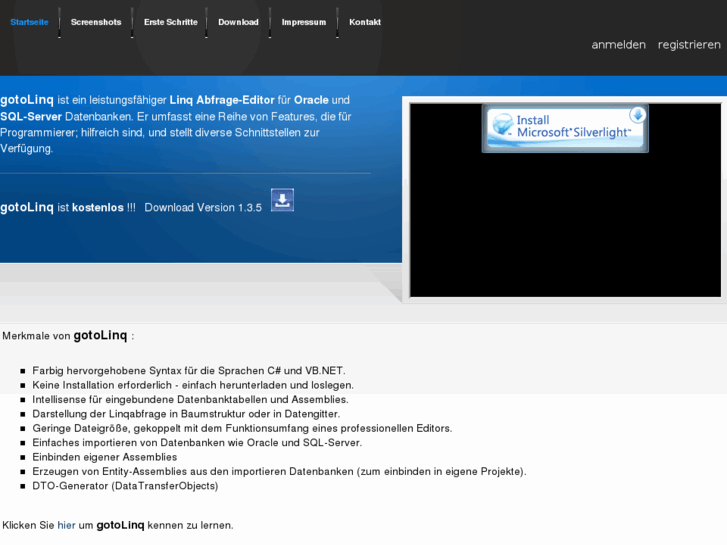
Task: Click 'Farbig hervorgehobene Syntax' feature line
Action: coord(189,371)
